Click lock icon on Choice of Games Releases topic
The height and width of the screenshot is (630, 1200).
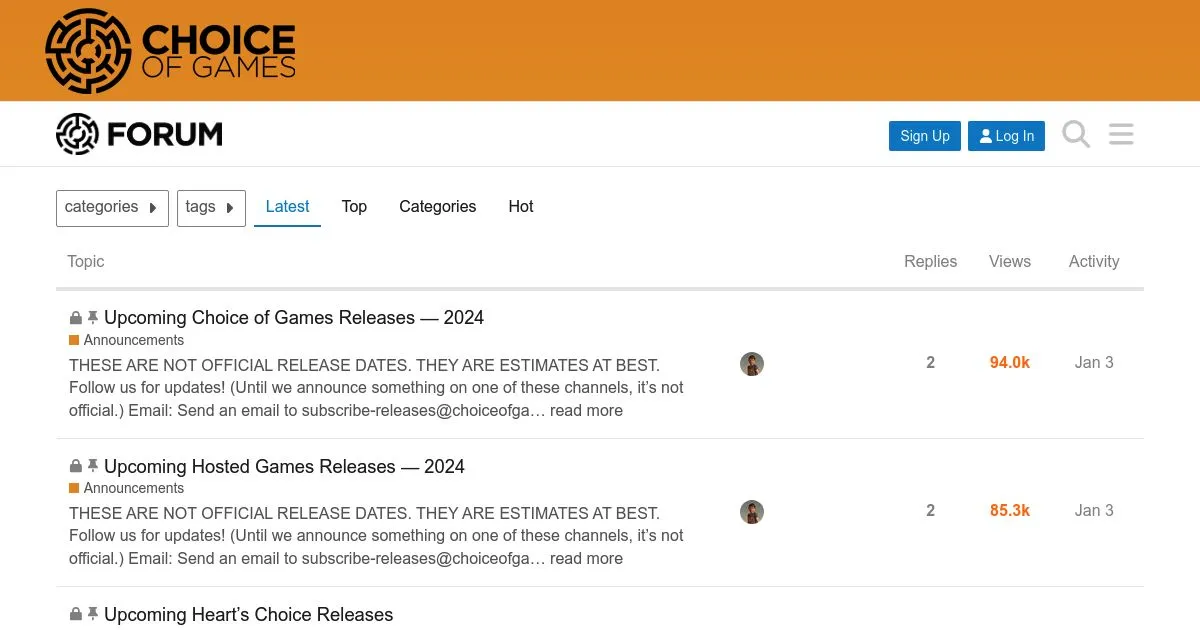(75, 318)
